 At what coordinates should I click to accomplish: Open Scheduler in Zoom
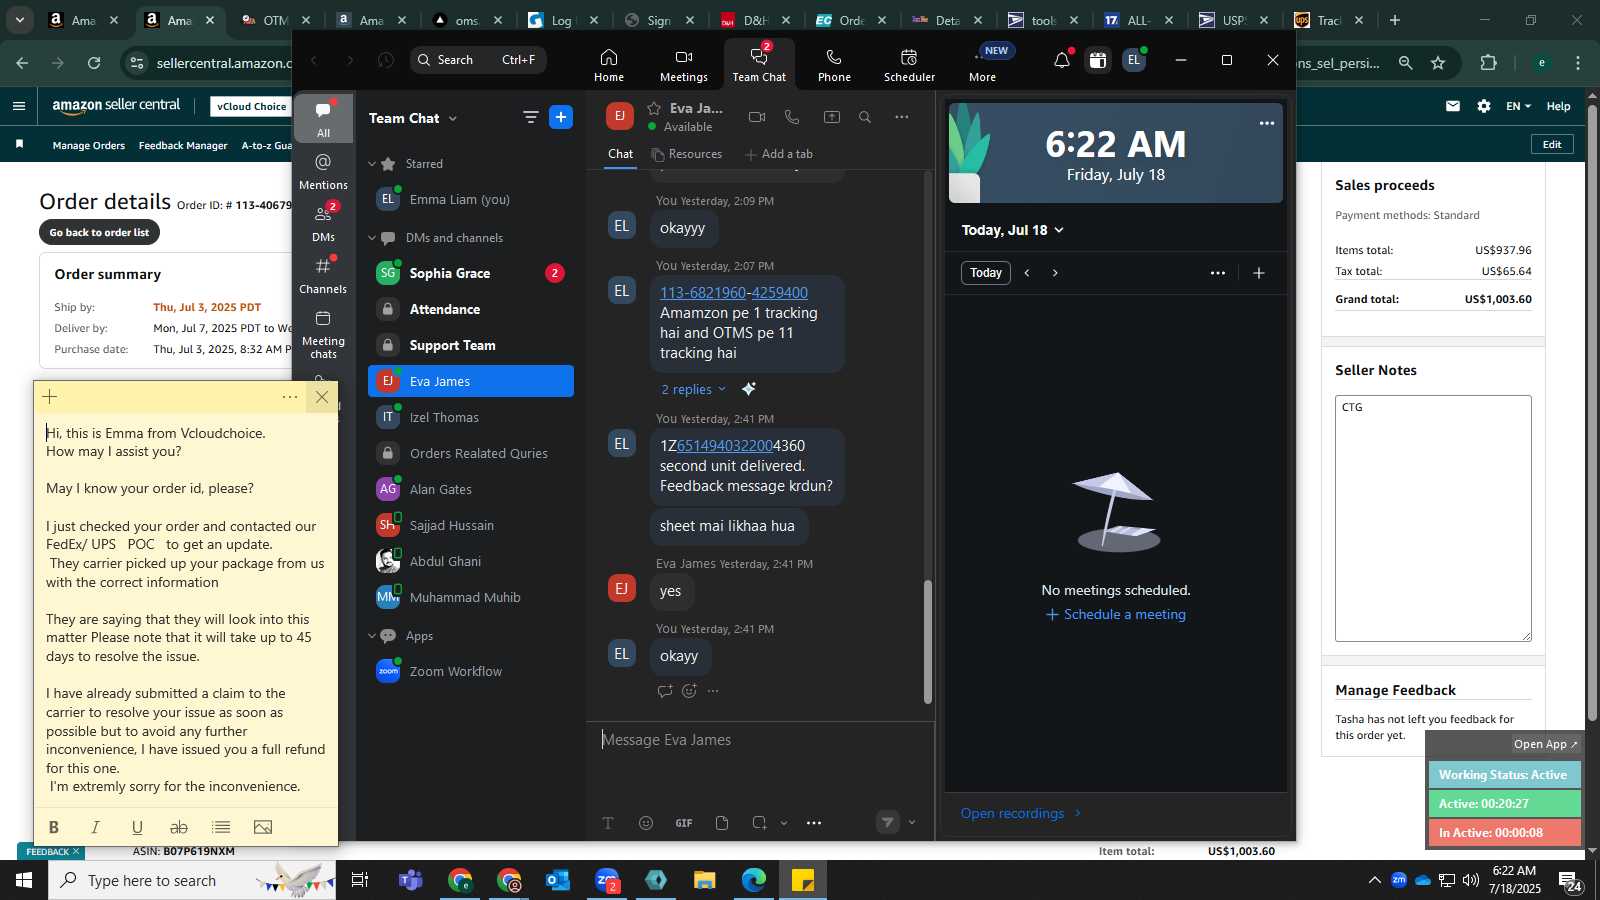[x=909, y=65]
